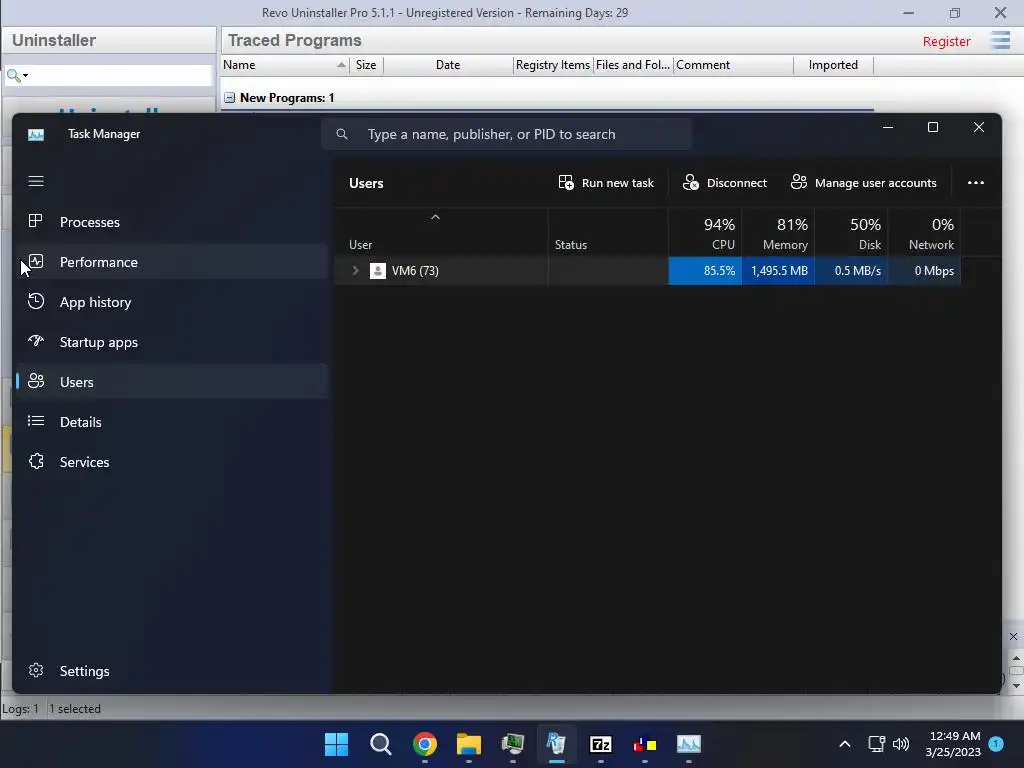Viewport: 1024px width, 768px height.
Task: Click Register link in Revo Uninstaller
Action: [946, 41]
